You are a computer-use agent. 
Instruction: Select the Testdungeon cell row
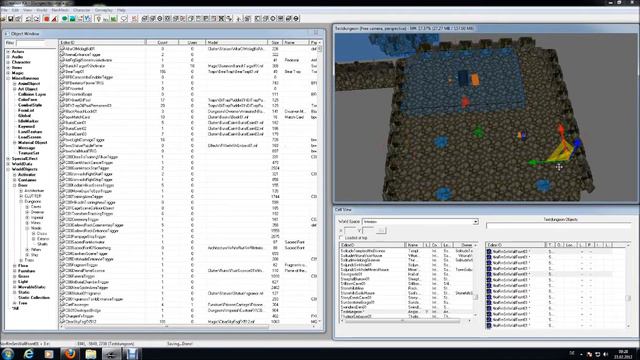[407, 311]
